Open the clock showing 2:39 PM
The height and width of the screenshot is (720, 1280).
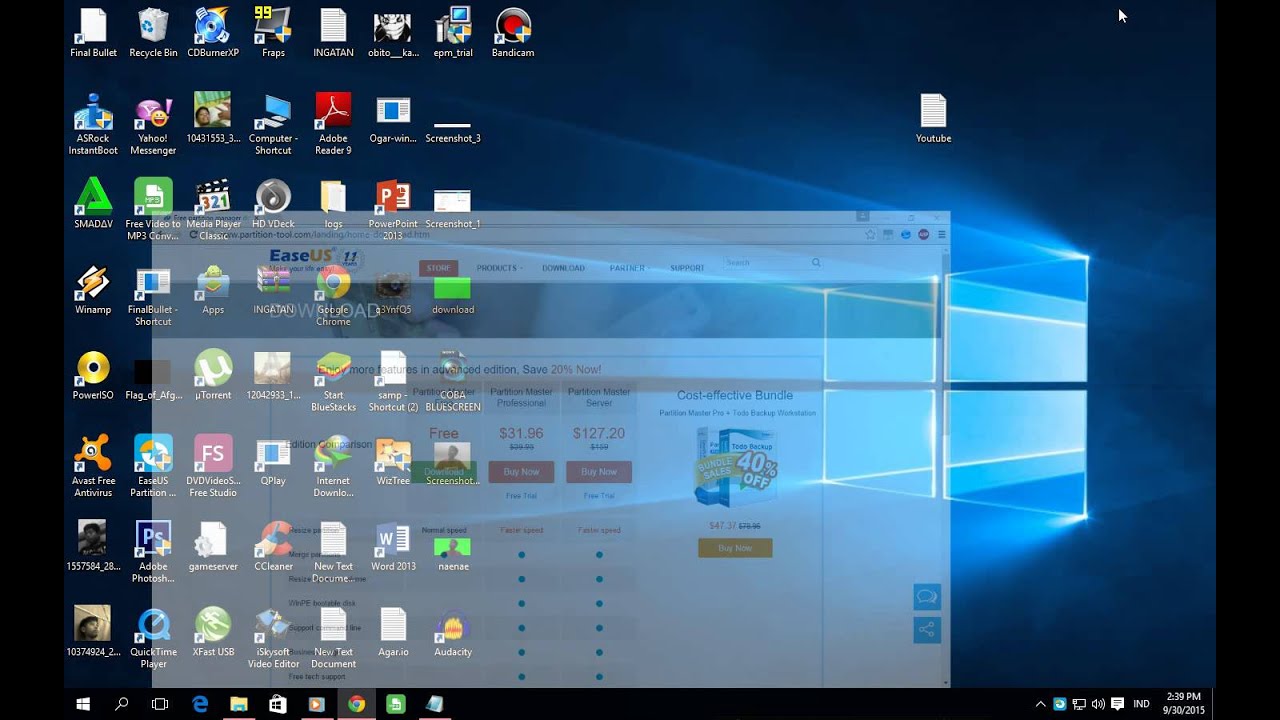point(1184,704)
